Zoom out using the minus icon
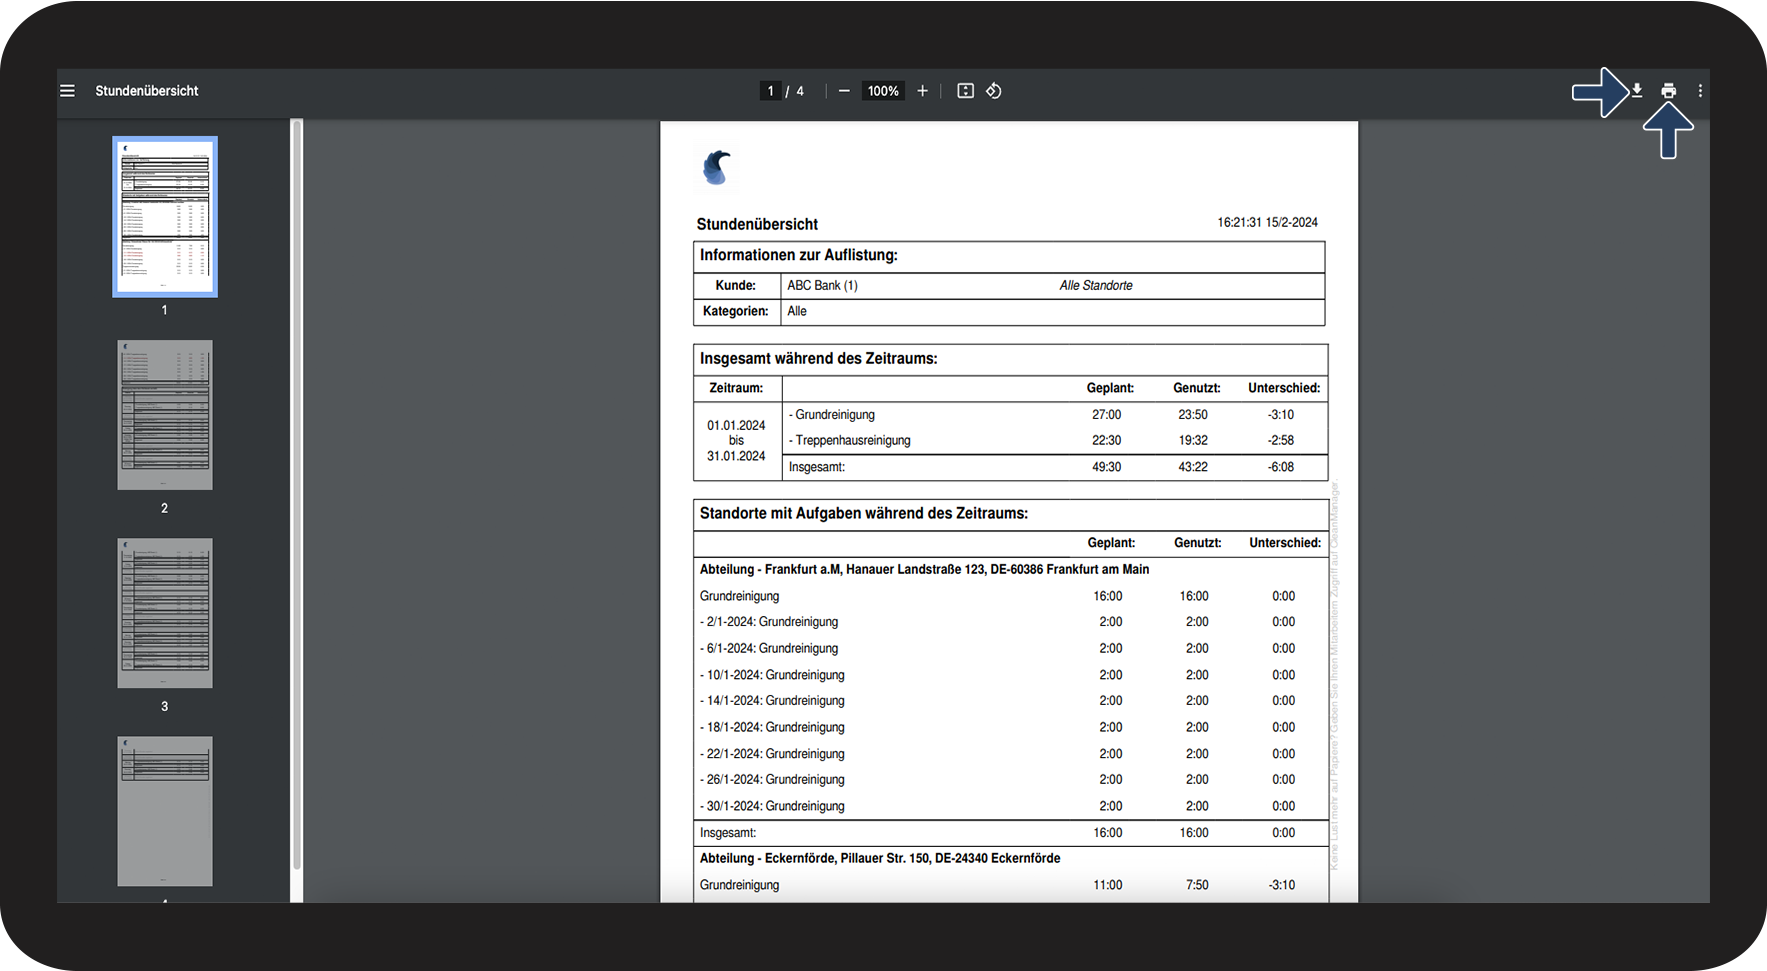The height and width of the screenshot is (971, 1767). point(844,91)
